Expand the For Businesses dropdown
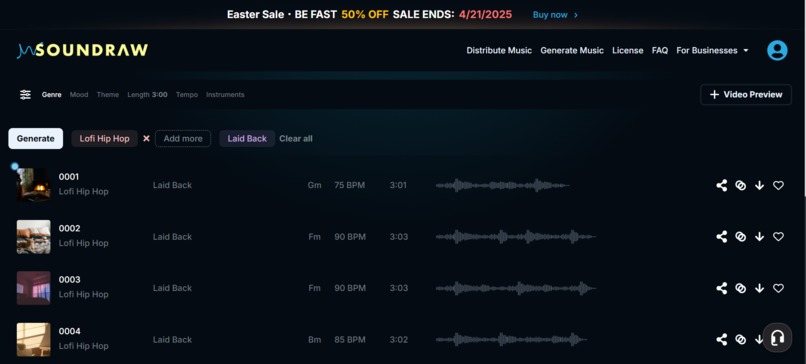 (712, 50)
